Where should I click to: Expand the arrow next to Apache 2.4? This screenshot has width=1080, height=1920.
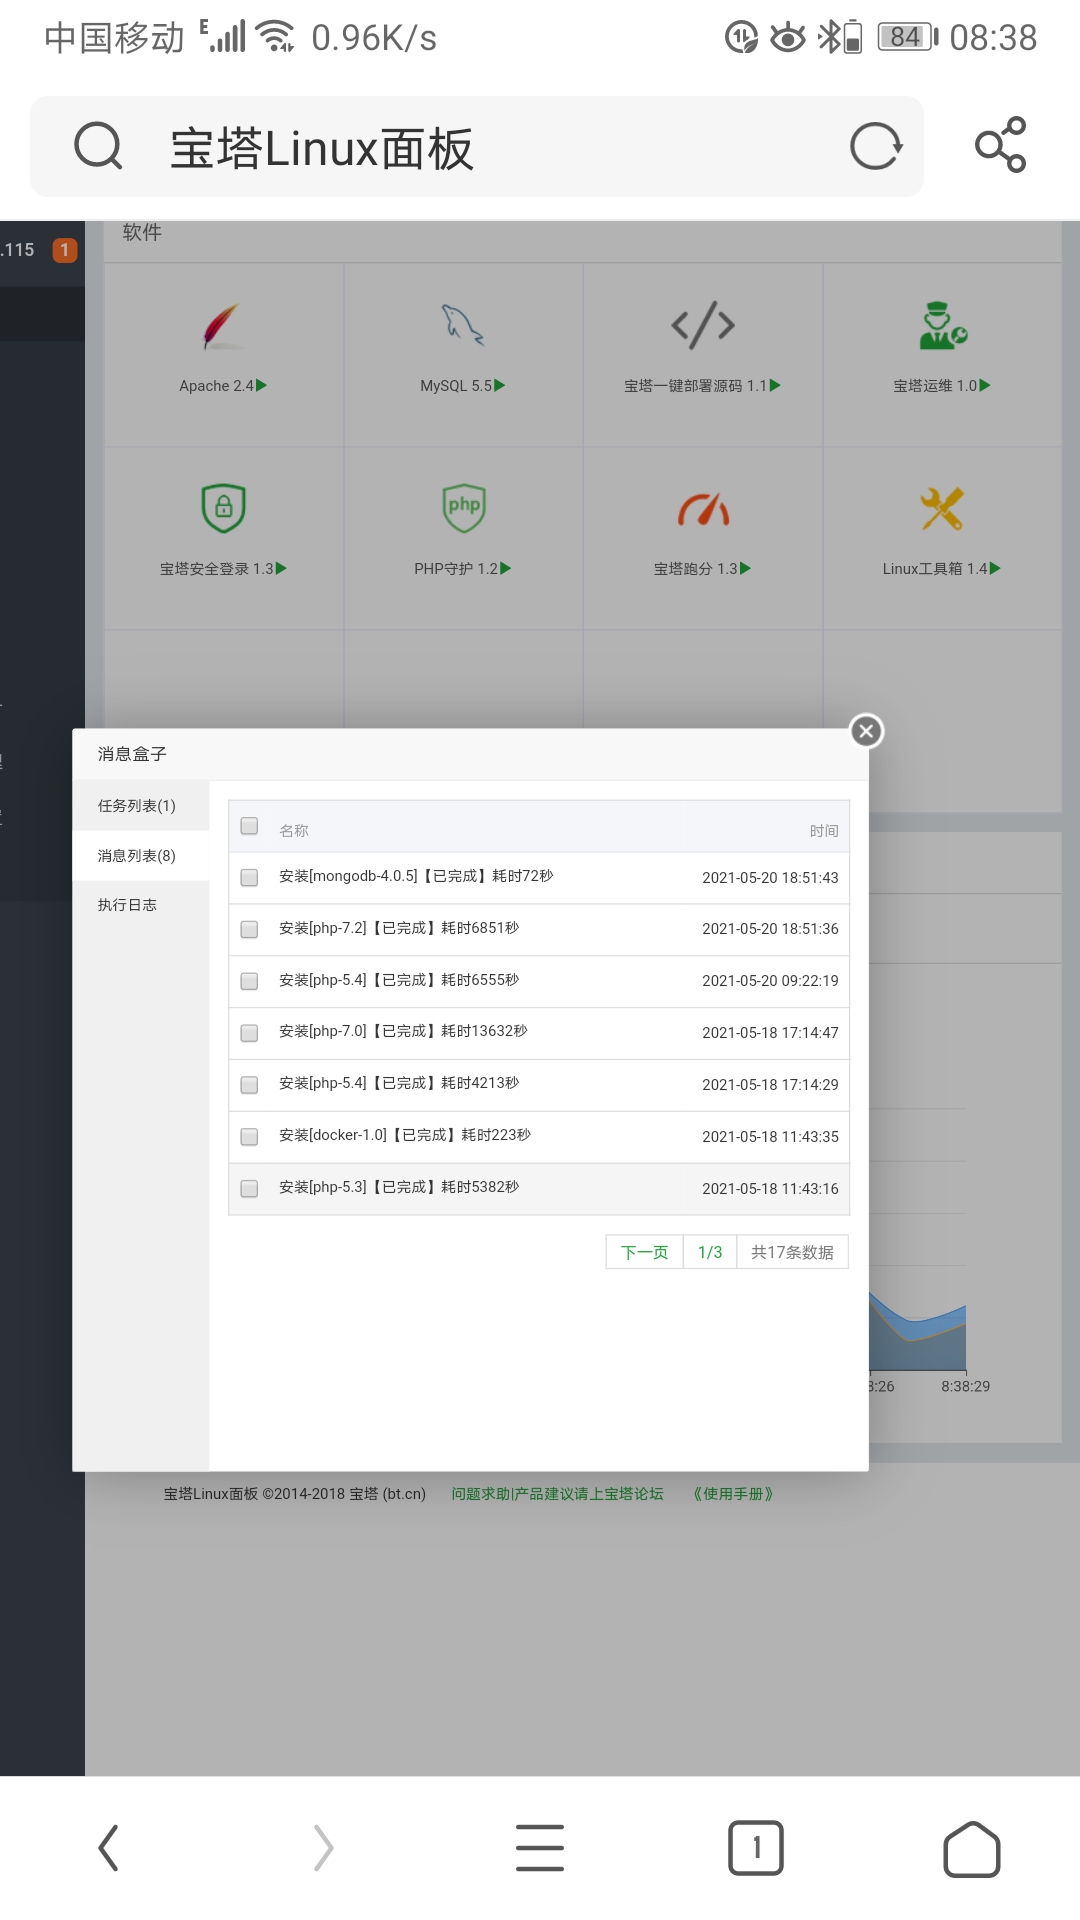point(262,385)
